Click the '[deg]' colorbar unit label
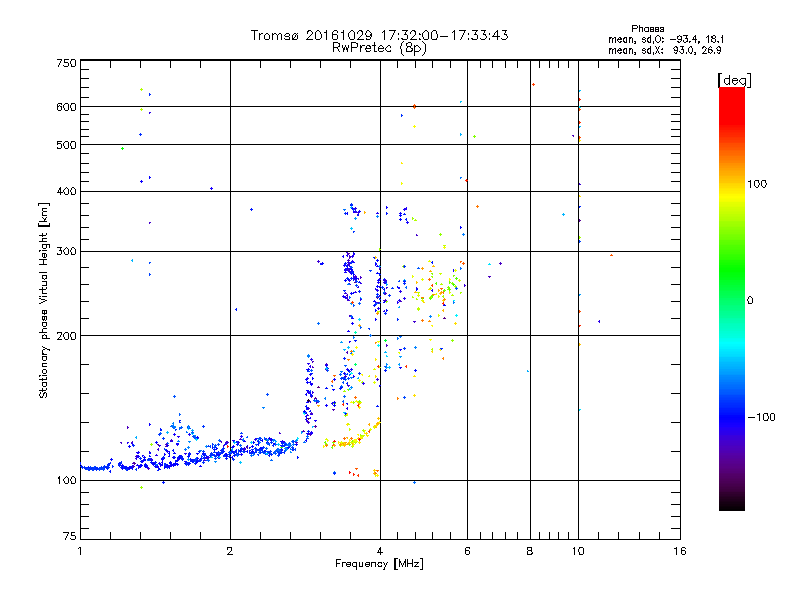800x600 pixels. click(x=734, y=80)
